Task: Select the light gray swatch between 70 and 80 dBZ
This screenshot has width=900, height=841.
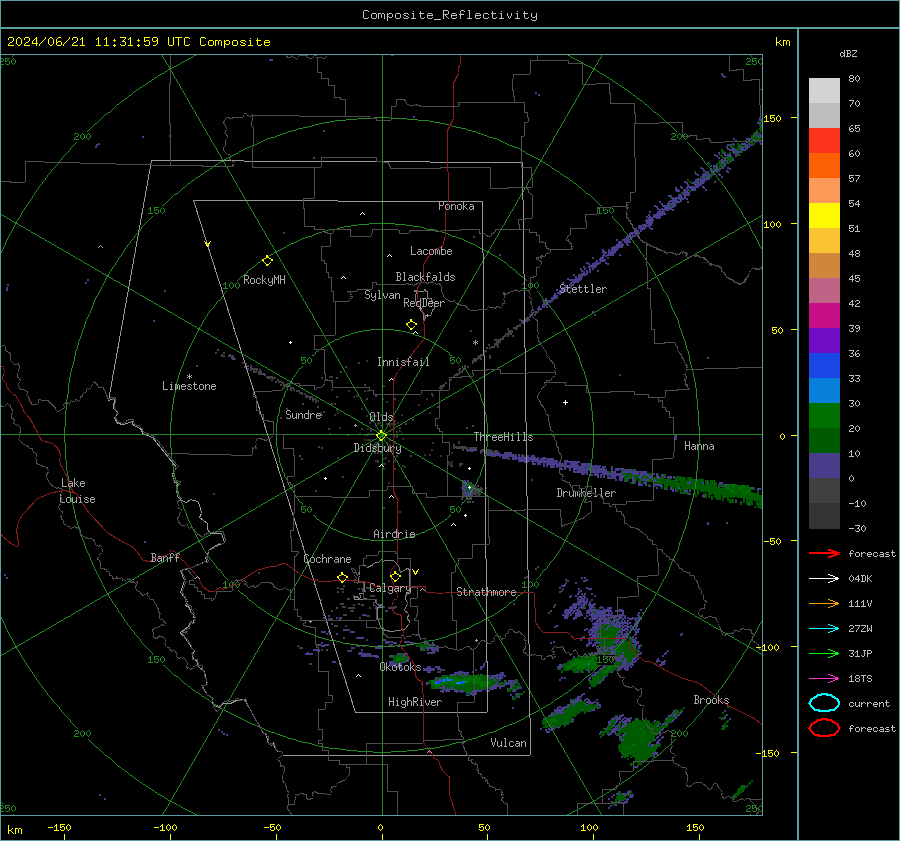Action: coord(824,91)
